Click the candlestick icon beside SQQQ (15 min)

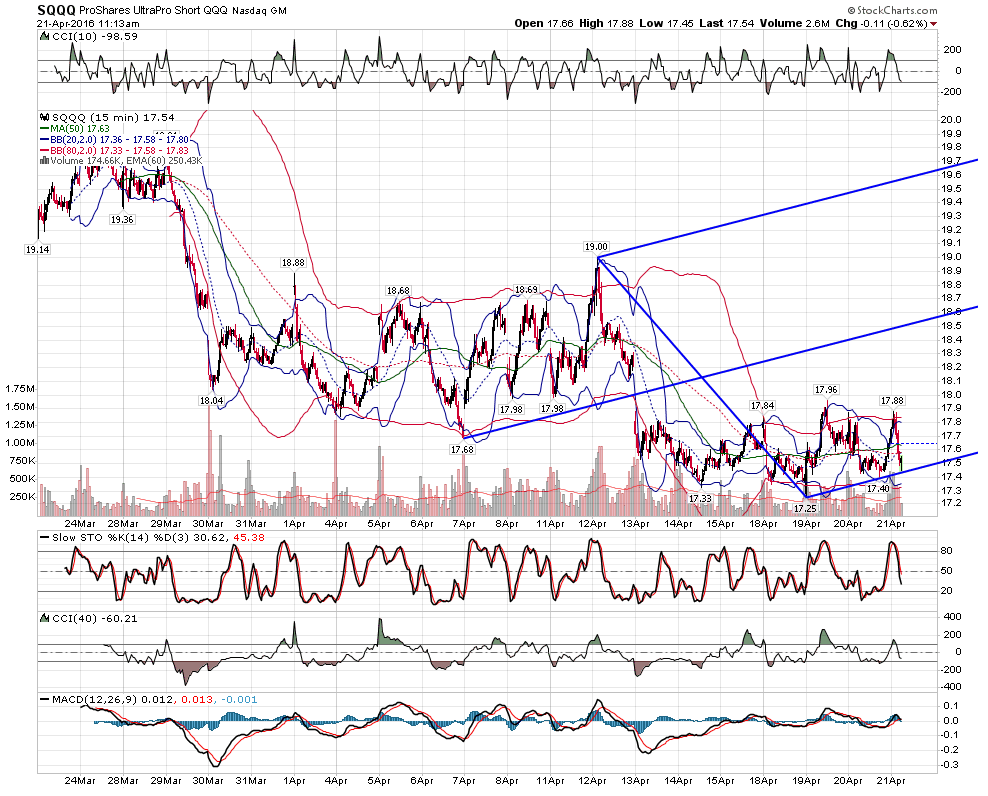[44, 117]
